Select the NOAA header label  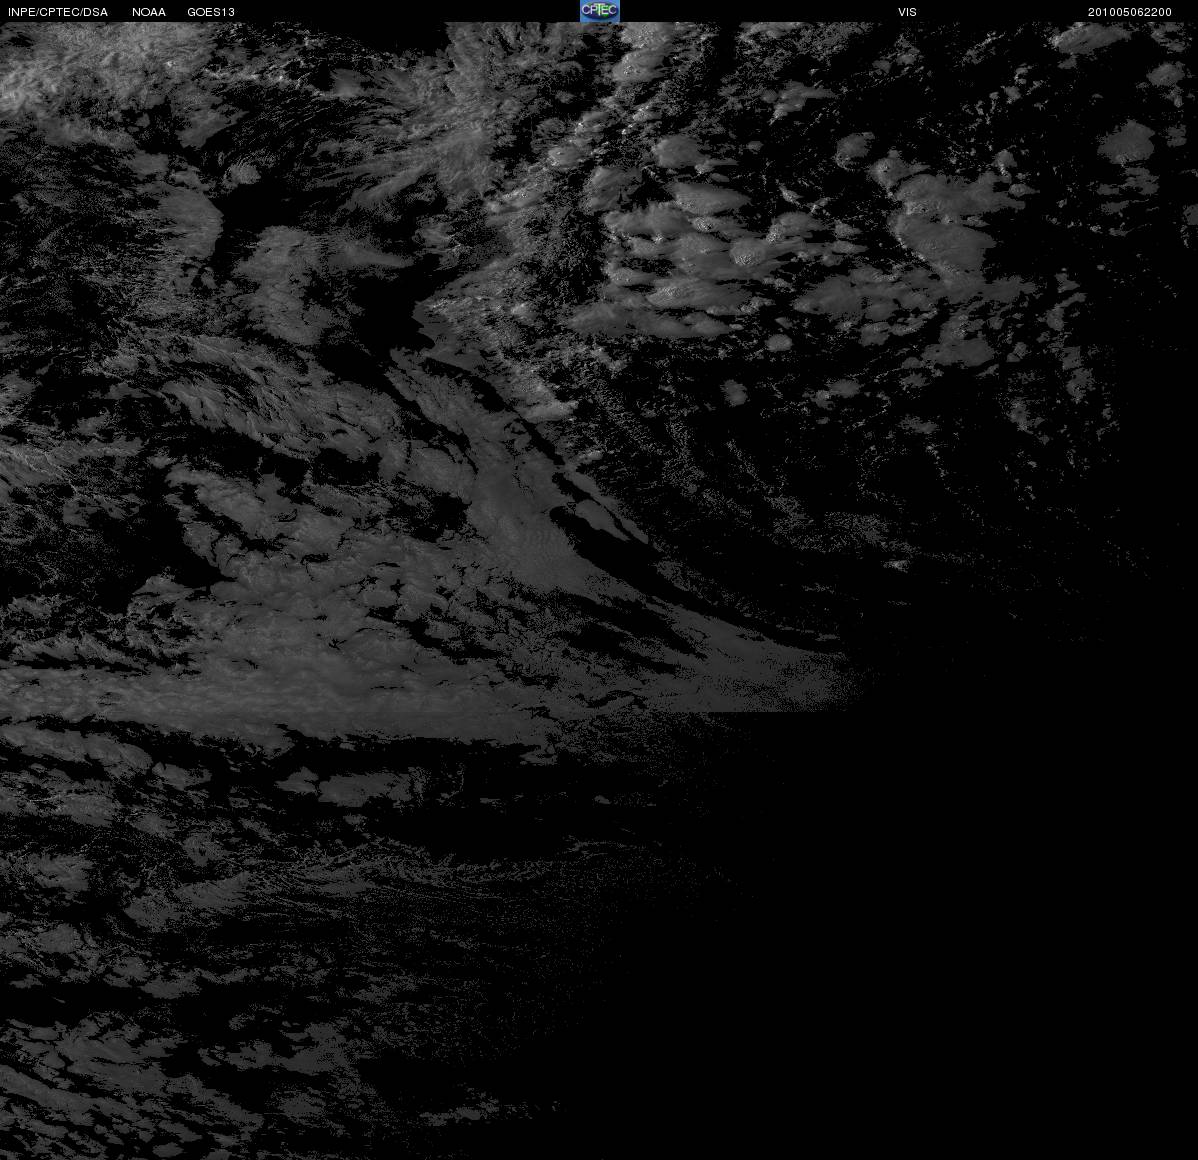coord(149,12)
